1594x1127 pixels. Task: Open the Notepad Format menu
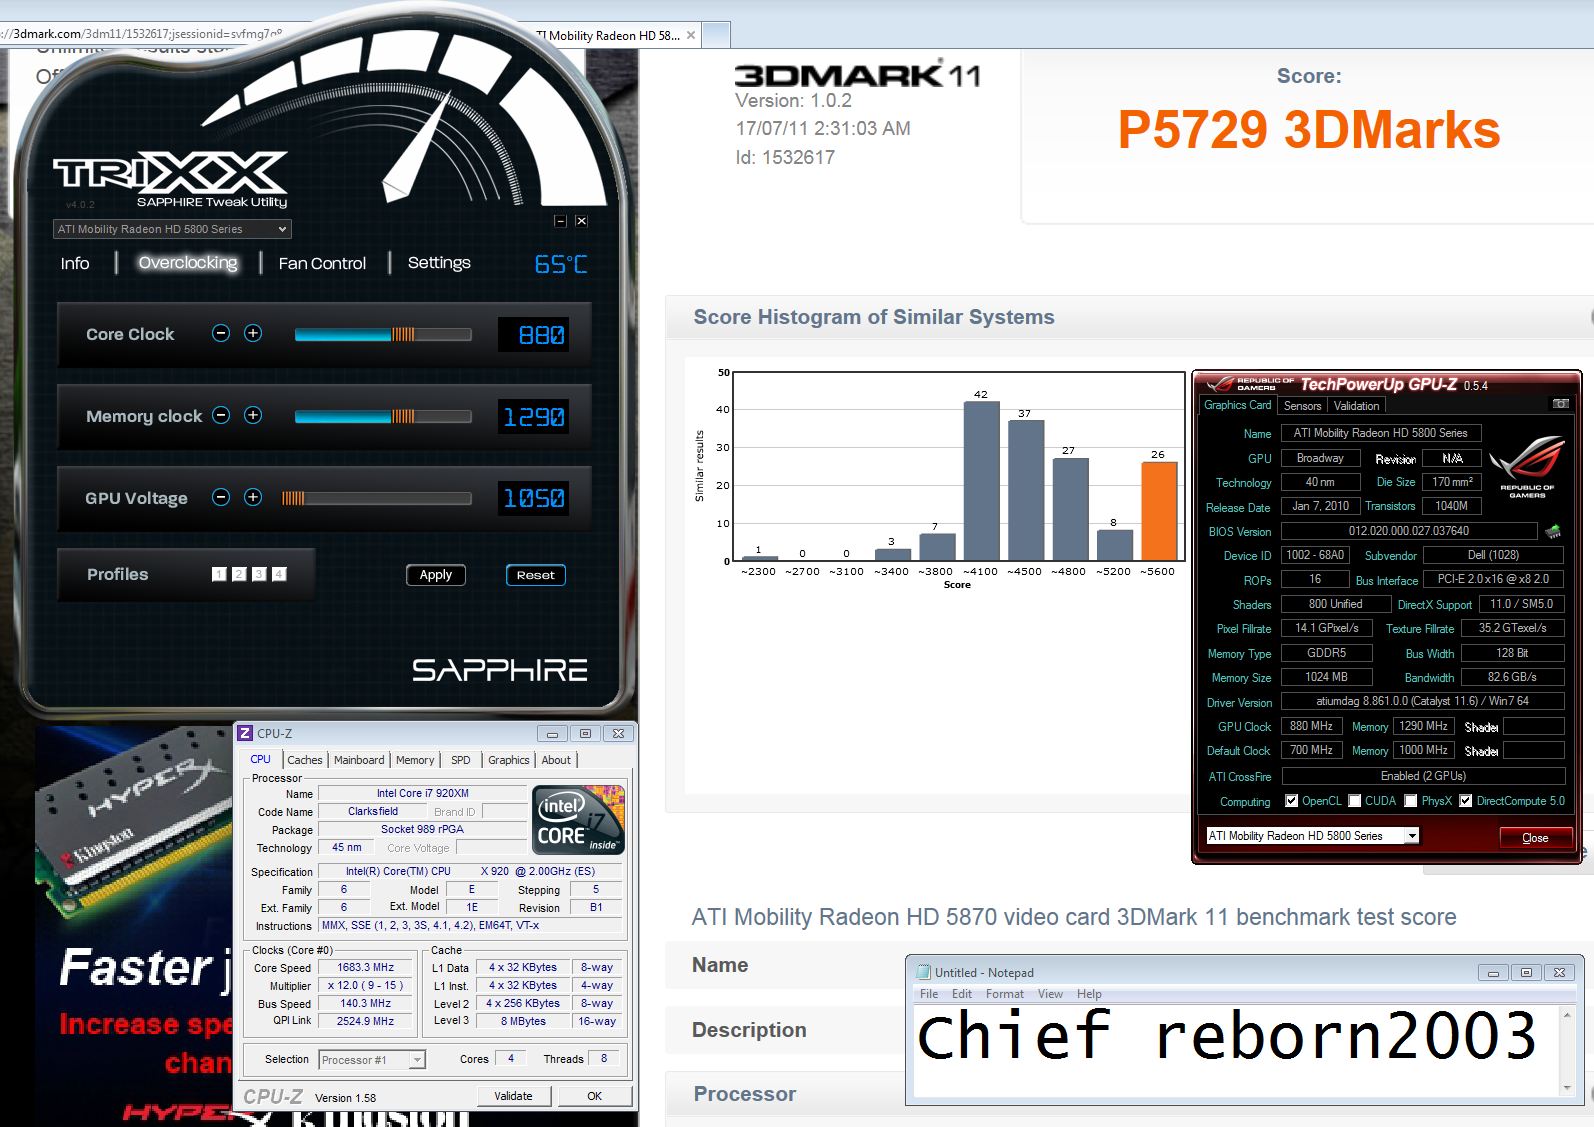(x=1005, y=994)
